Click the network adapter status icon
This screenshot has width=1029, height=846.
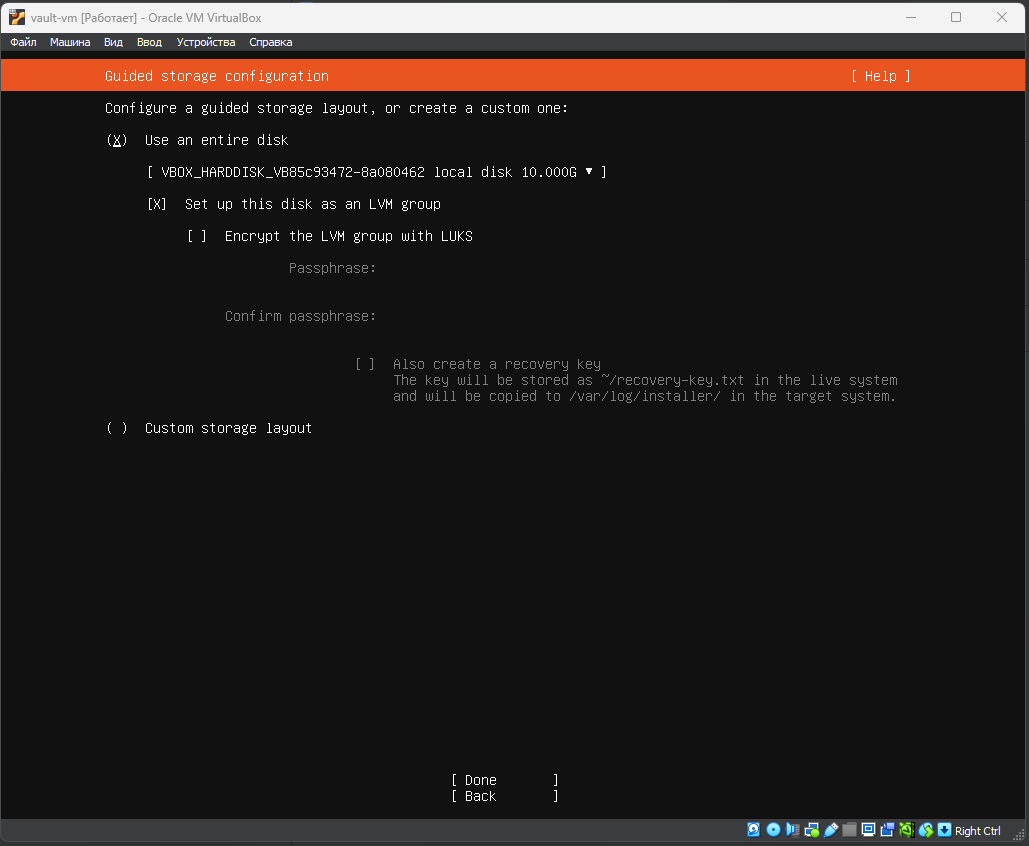click(x=812, y=830)
